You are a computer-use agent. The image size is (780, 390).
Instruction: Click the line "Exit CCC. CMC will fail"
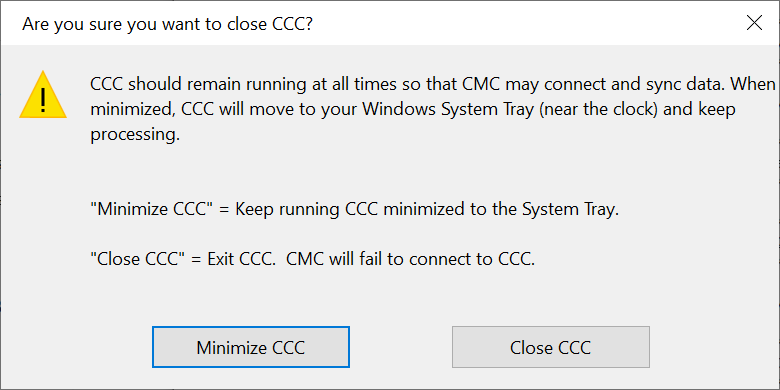pyautogui.click(x=371, y=260)
